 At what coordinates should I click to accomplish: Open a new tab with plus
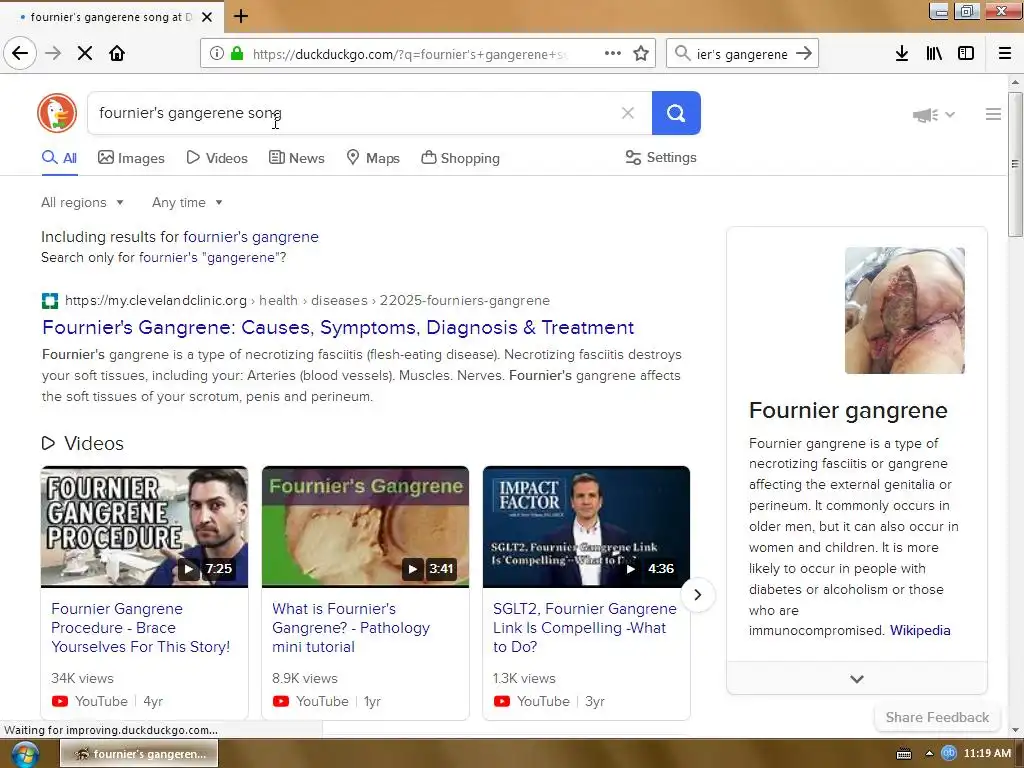pos(241,16)
